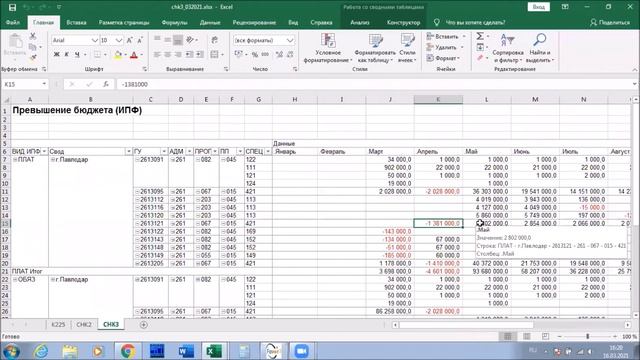Collapse the ОБЯЗ group in the pivot table
The height and width of the screenshot is (360, 640).
click(x=15, y=280)
